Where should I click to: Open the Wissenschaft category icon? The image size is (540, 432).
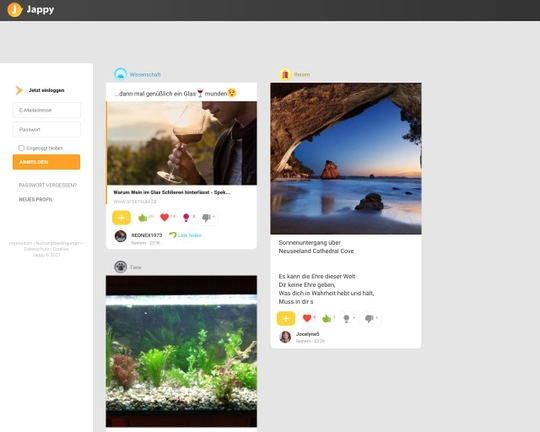(x=121, y=74)
